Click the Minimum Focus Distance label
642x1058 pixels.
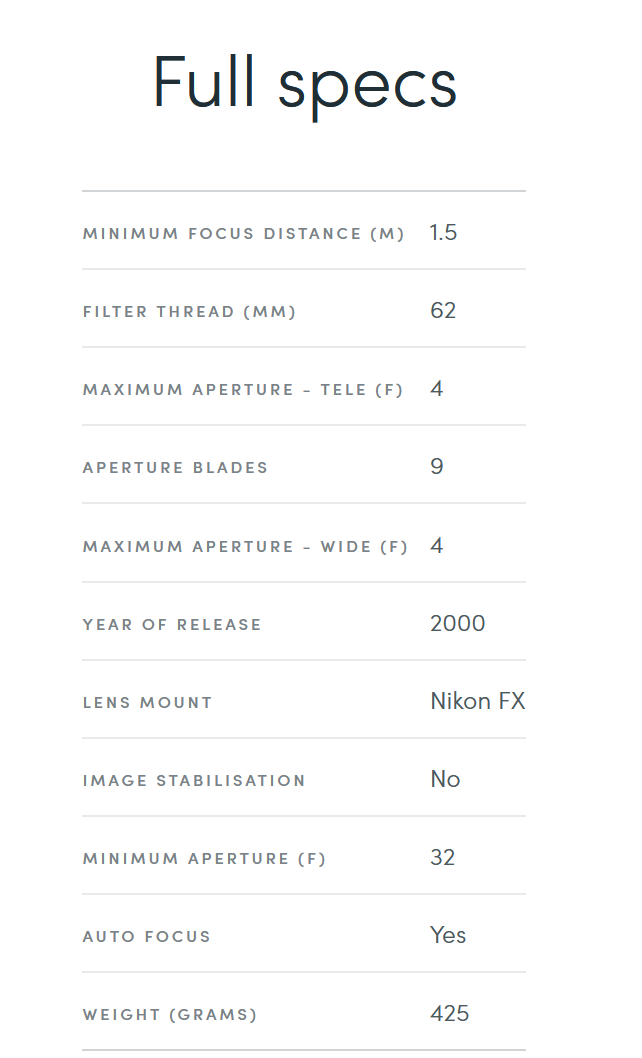click(243, 234)
